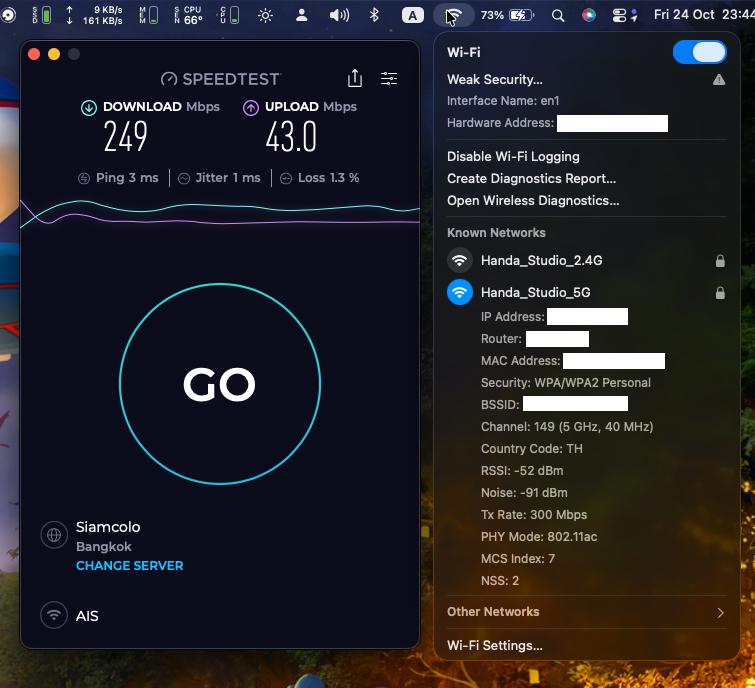The image size is (755, 688).
Task: Click PHY Mode: 802.11ac text
Action: (539, 537)
